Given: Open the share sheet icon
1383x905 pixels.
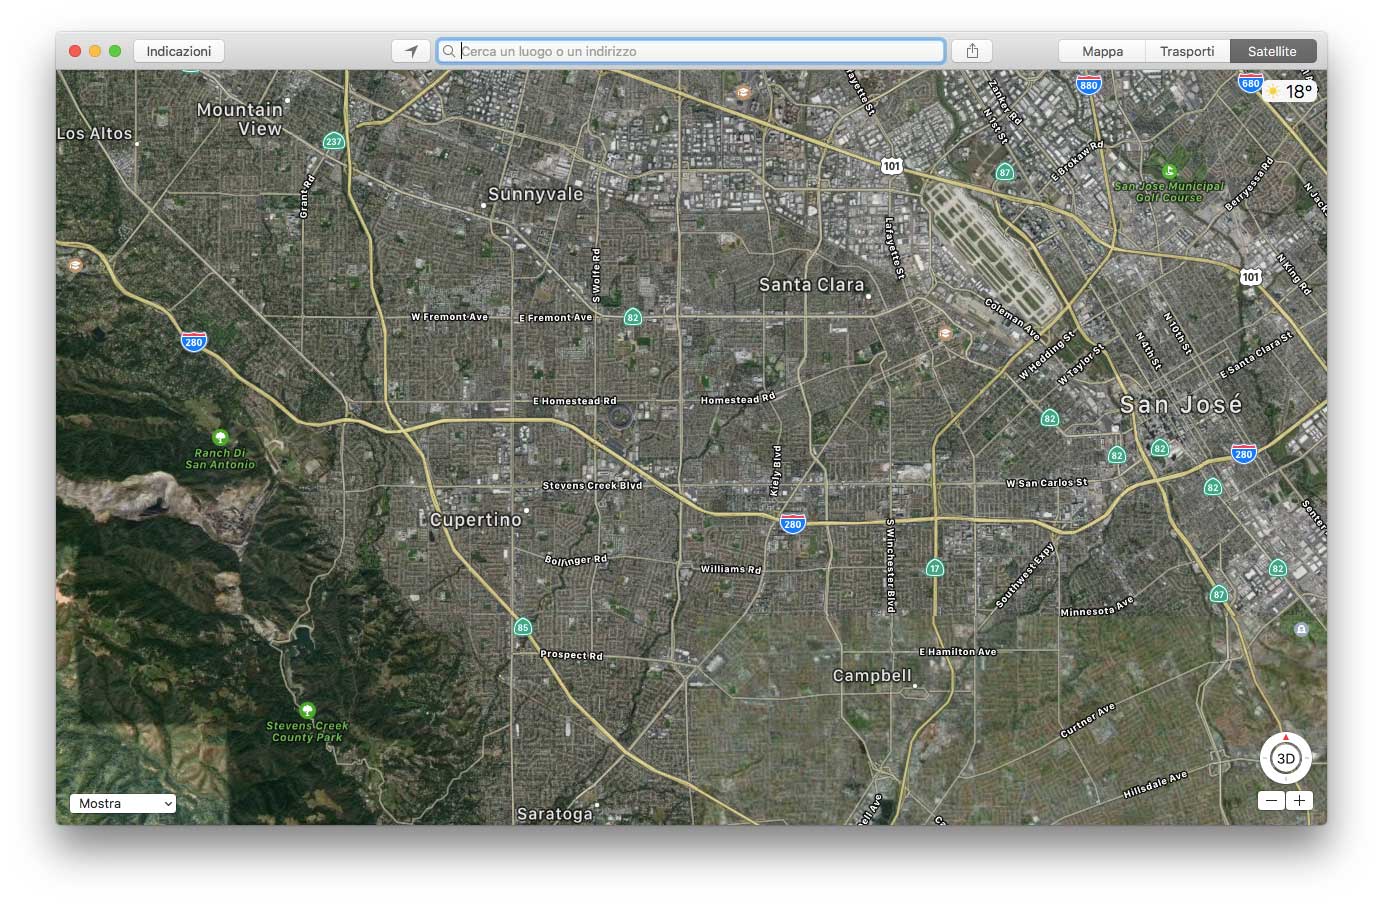Looking at the screenshot, I should (x=970, y=50).
